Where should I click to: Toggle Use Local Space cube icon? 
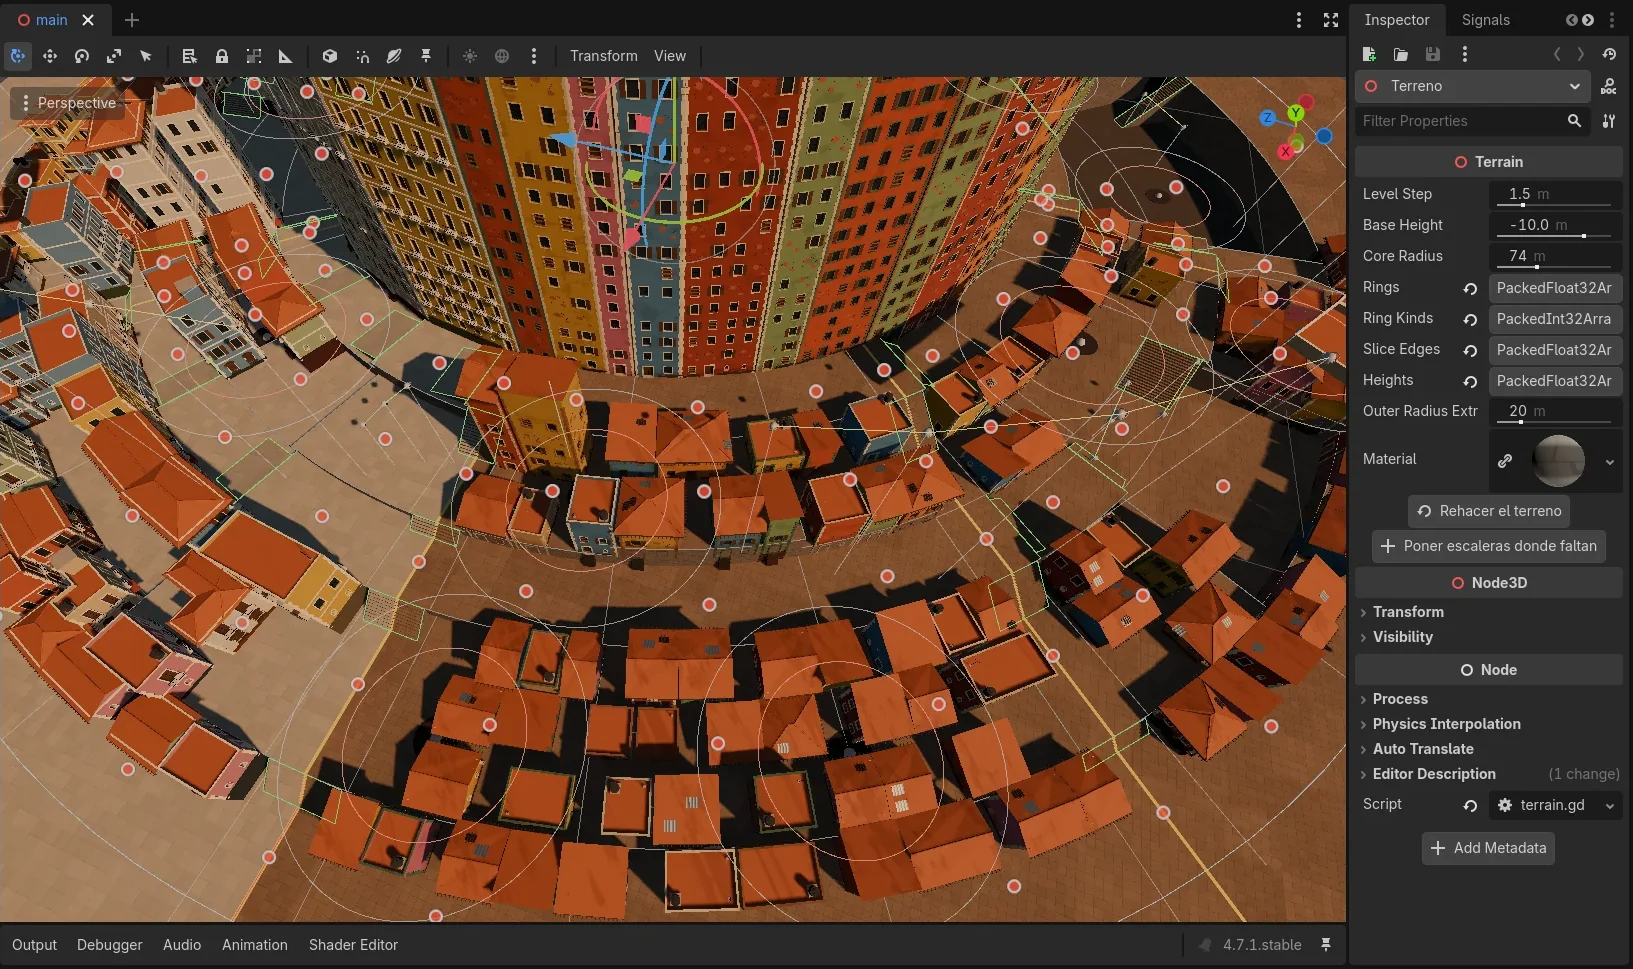(329, 56)
